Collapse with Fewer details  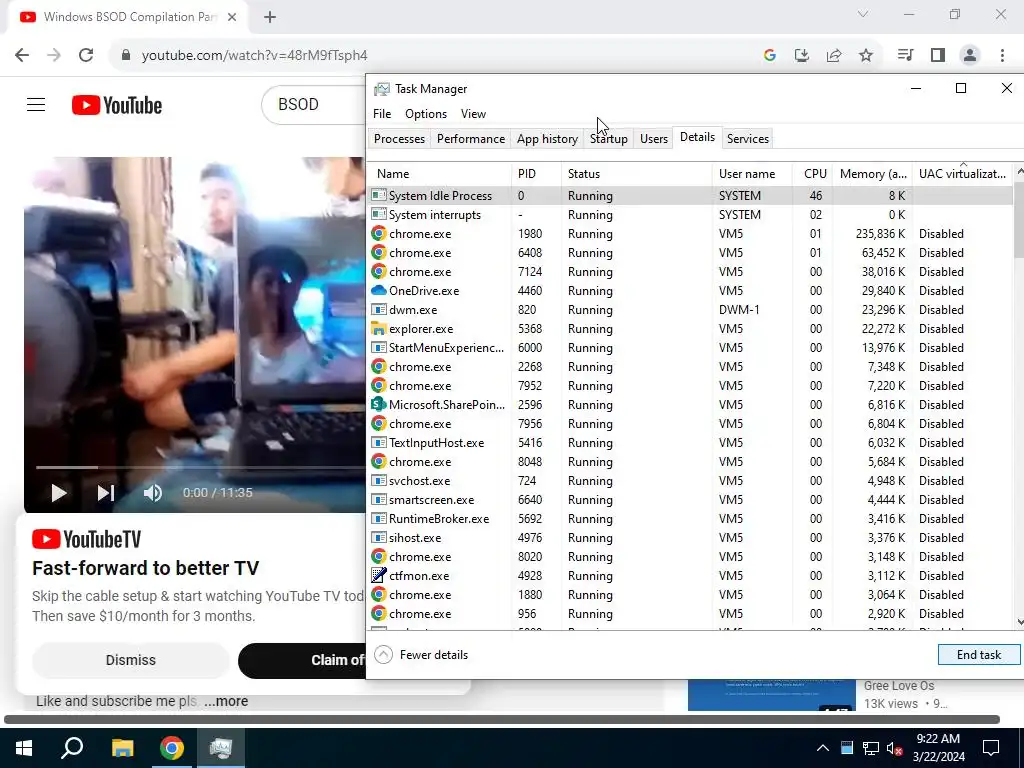(x=421, y=654)
